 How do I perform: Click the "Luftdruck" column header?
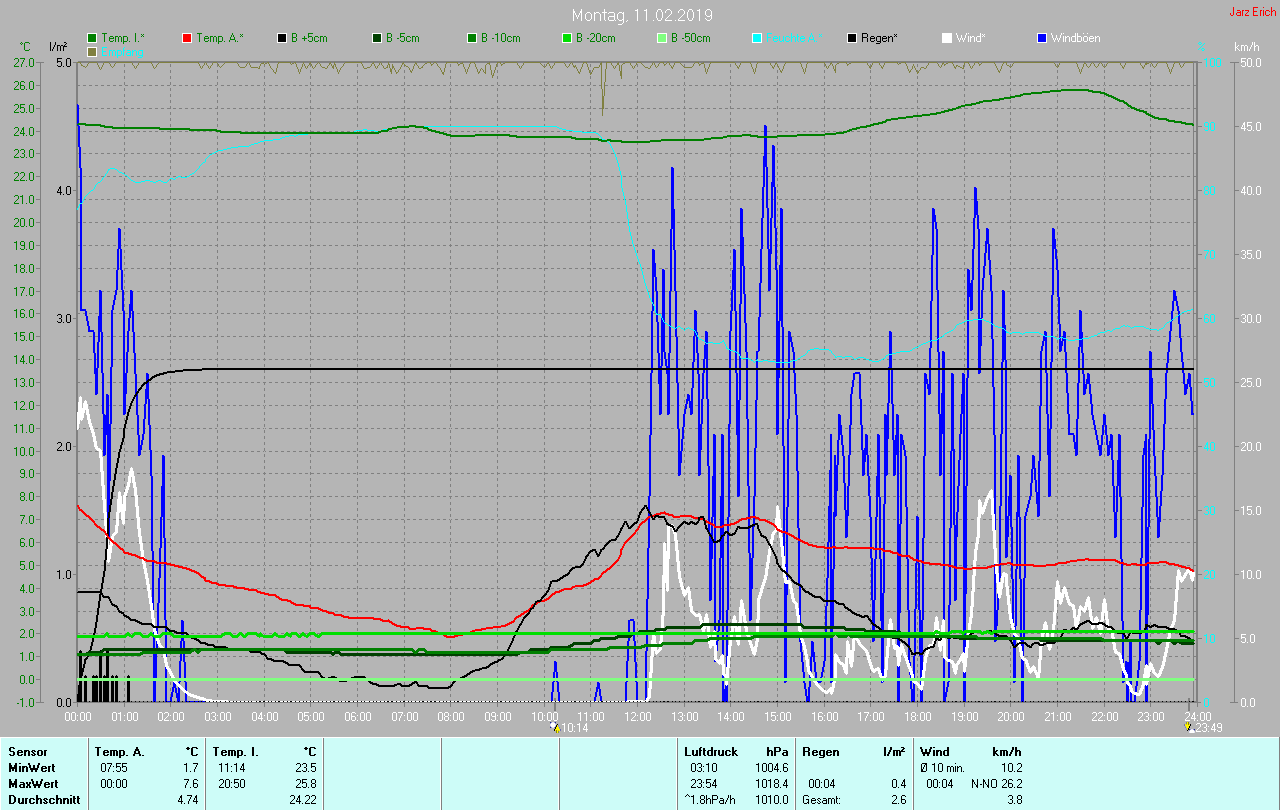coord(711,752)
